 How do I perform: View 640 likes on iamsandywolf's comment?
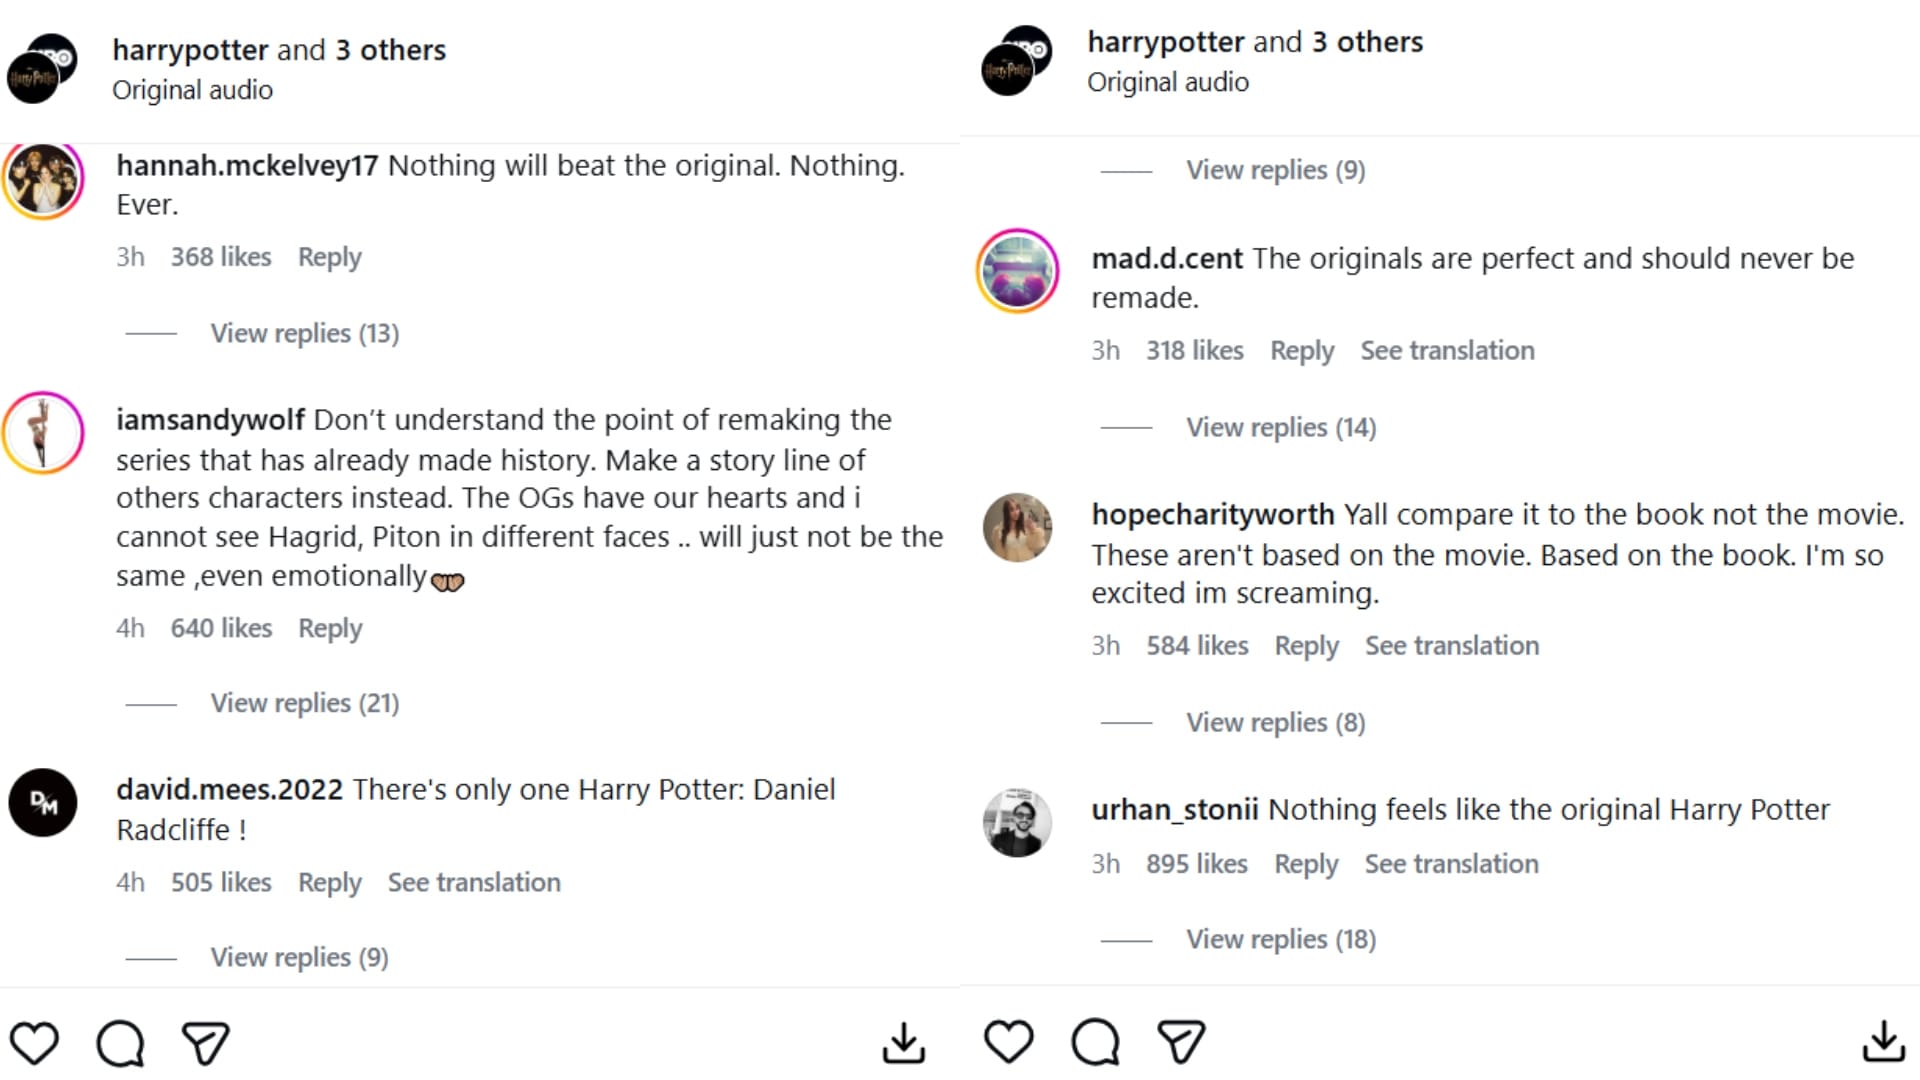pyautogui.click(x=221, y=628)
